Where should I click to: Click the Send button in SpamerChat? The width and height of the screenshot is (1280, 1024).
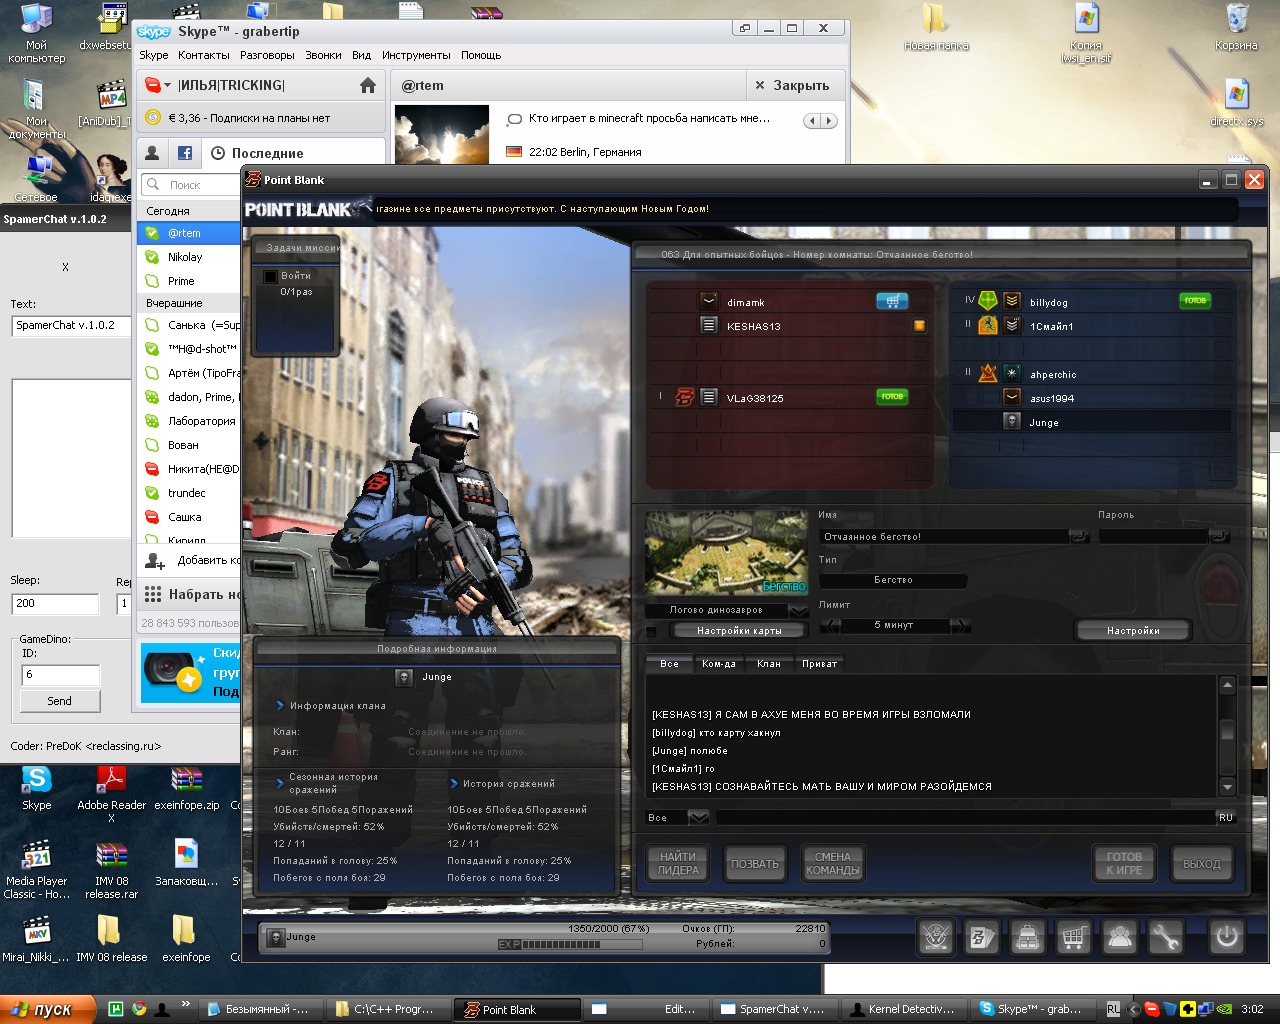(x=60, y=701)
